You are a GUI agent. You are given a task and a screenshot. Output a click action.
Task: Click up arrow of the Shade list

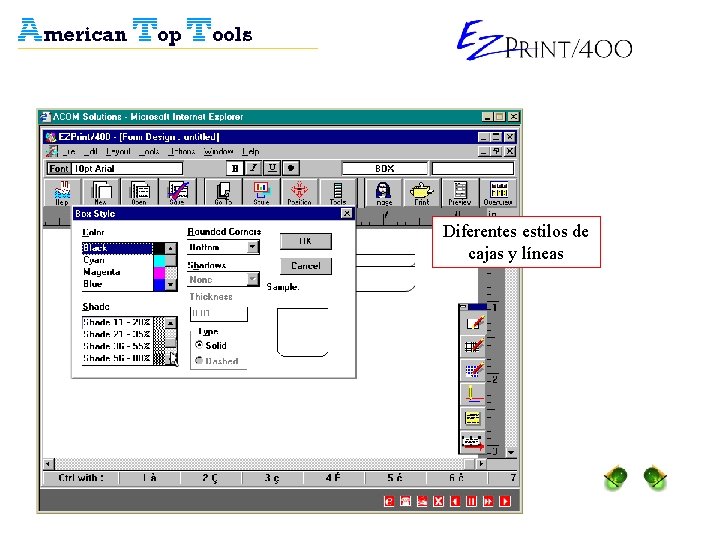pos(170,323)
